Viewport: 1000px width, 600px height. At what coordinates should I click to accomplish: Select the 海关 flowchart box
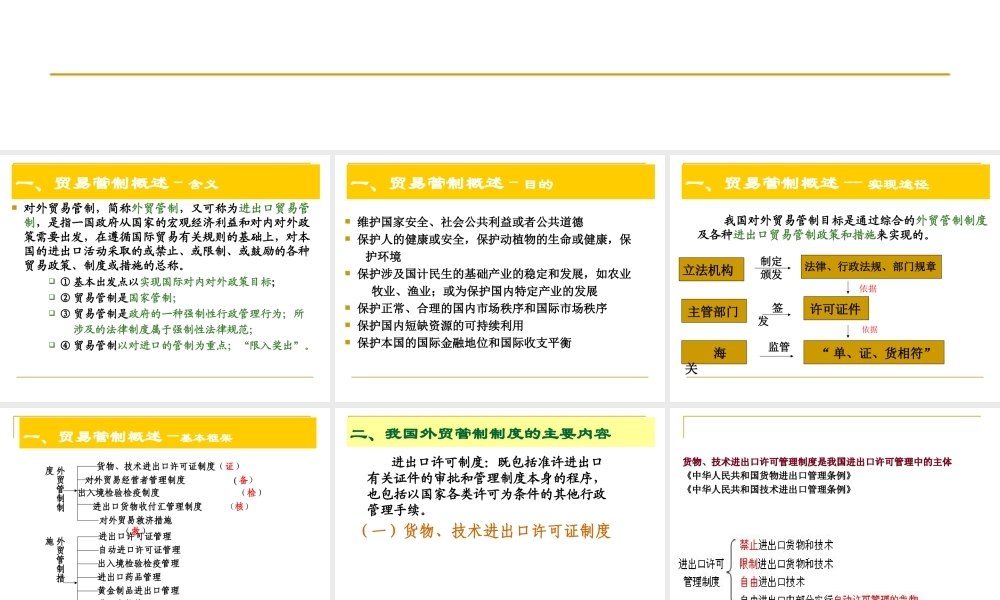(x=714, y=352)
